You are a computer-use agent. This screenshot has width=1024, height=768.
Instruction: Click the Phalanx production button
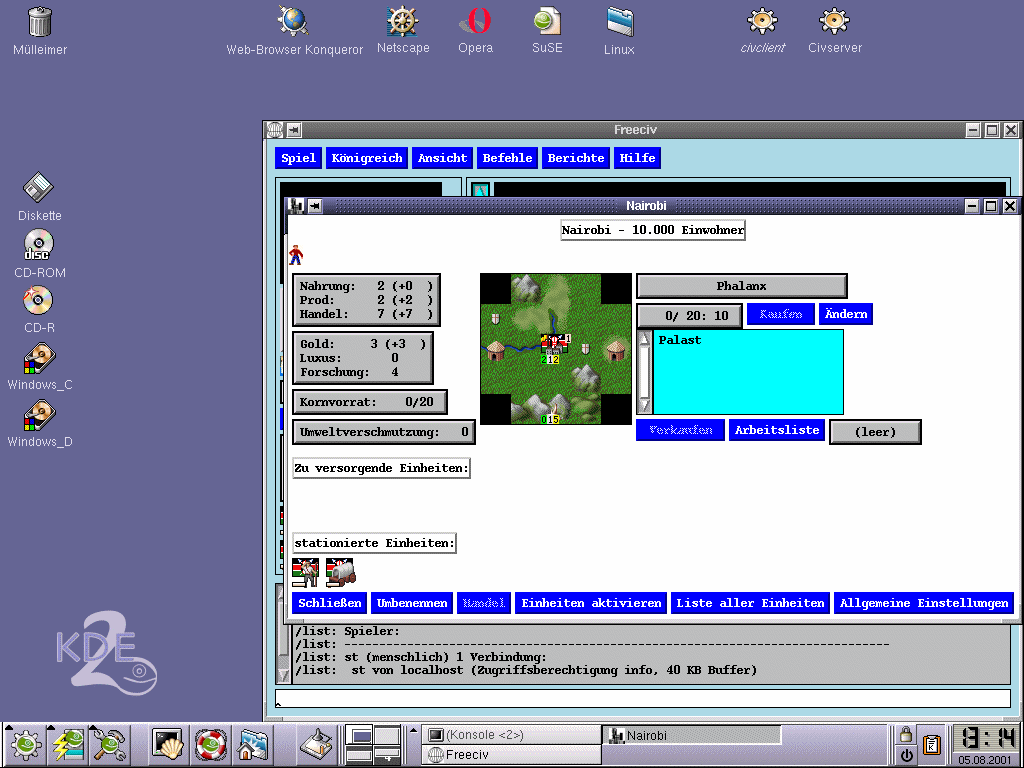(x=741, y=286)
